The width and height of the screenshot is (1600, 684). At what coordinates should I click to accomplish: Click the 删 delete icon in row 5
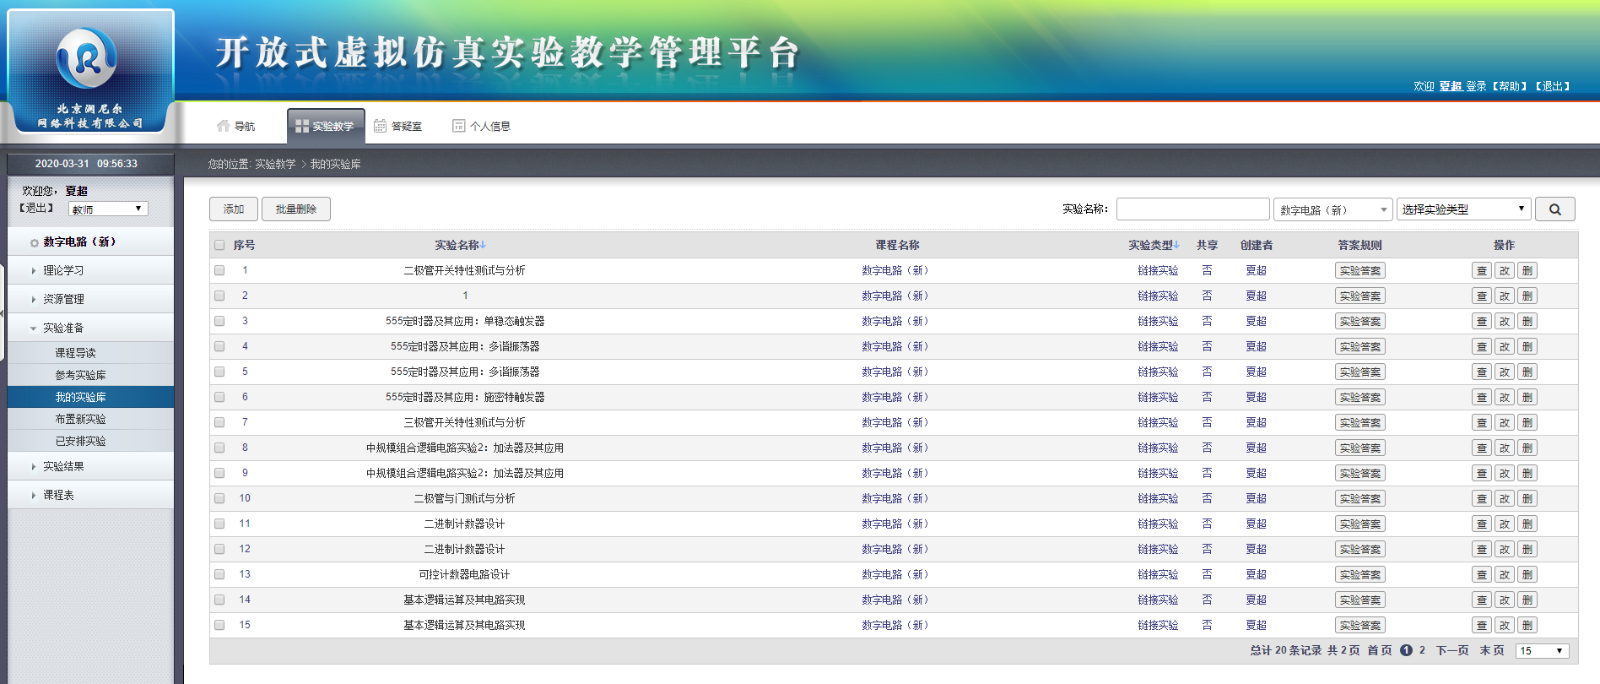(x=1527, y=372)
